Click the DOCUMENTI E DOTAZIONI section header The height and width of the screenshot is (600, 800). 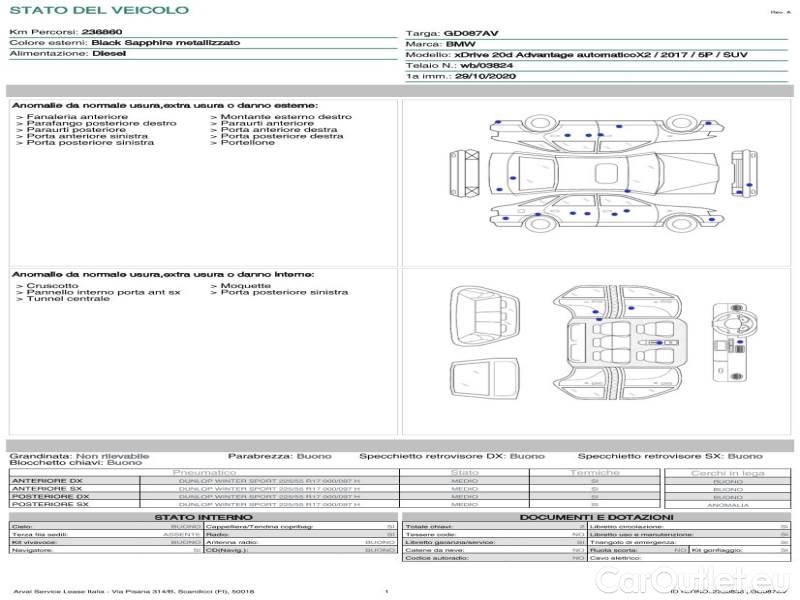point(596,517)
